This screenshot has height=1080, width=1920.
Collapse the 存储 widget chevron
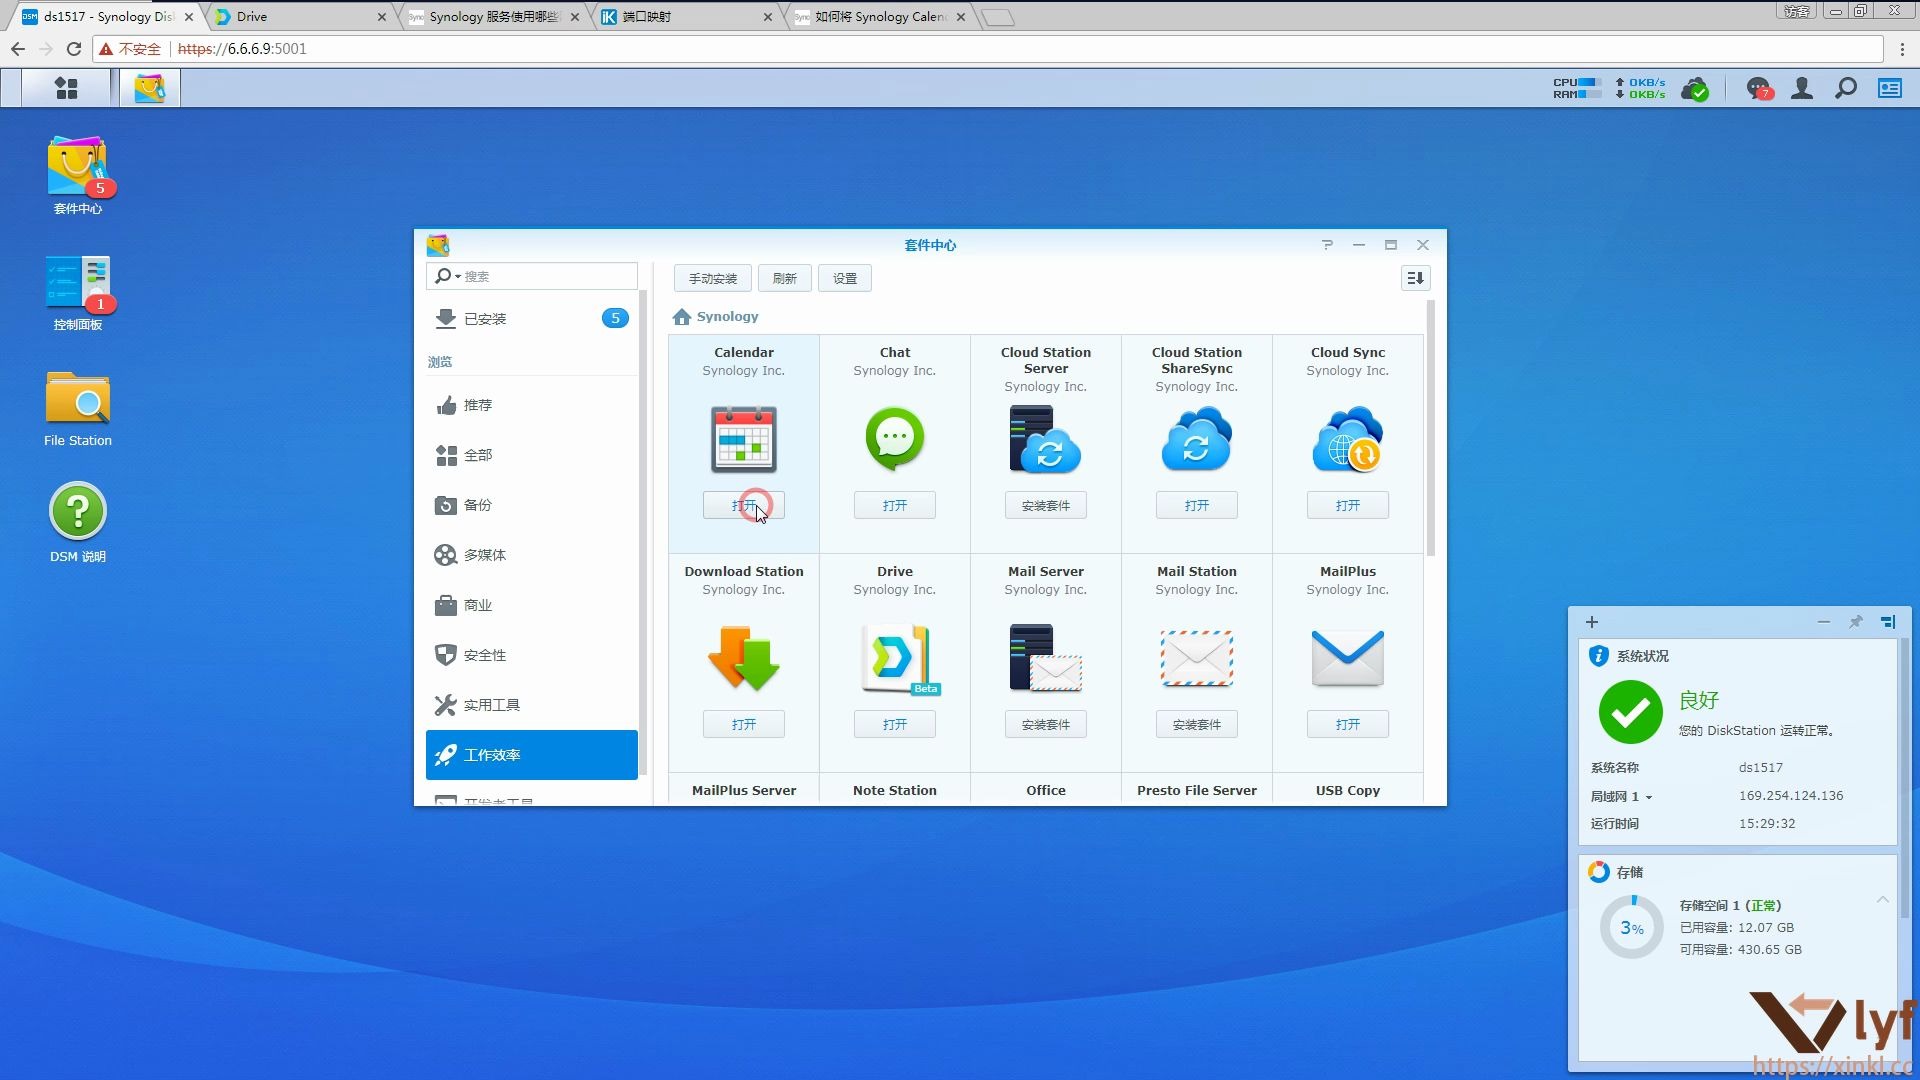pyautogui.click(x=1883, y=900)
